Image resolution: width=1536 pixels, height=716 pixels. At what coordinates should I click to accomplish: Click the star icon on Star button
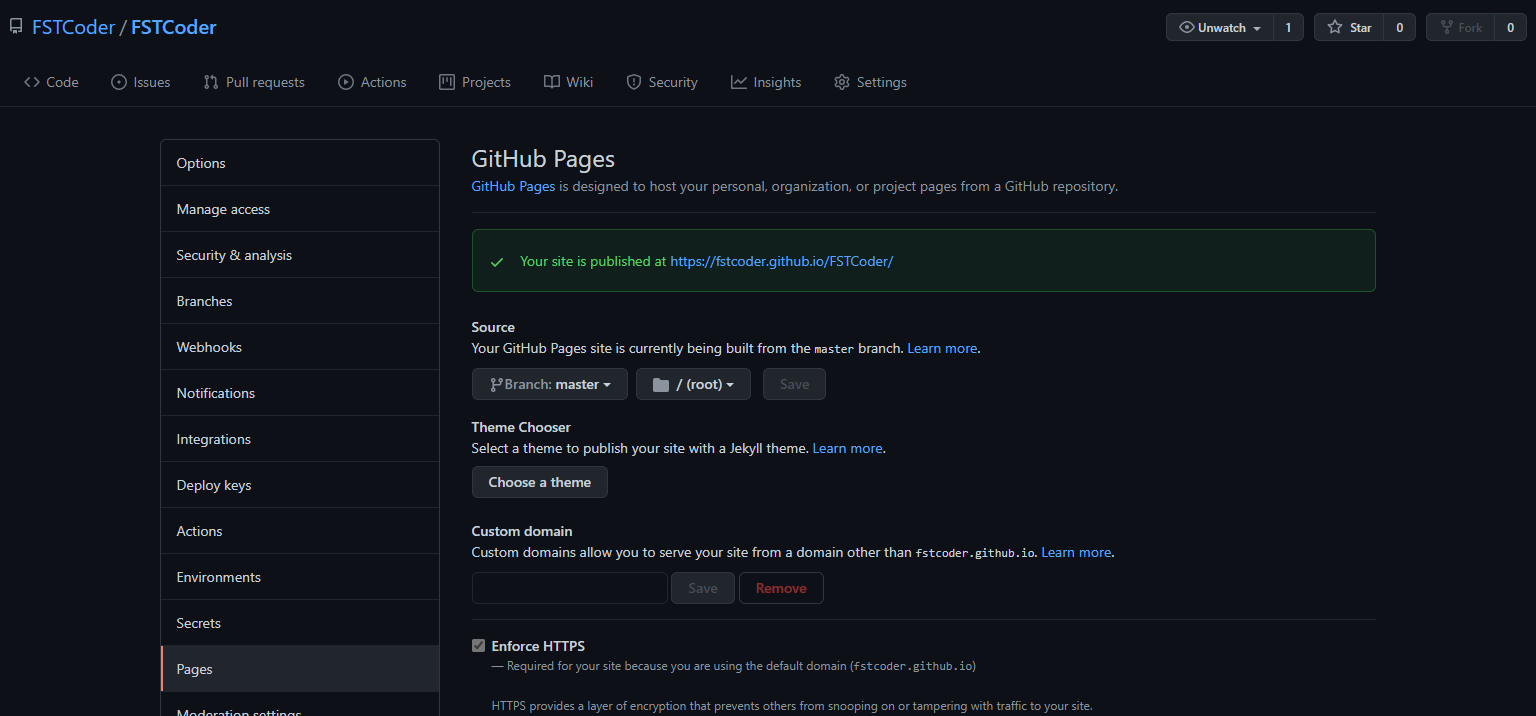pyautogui.click(x=1335, y=28)
